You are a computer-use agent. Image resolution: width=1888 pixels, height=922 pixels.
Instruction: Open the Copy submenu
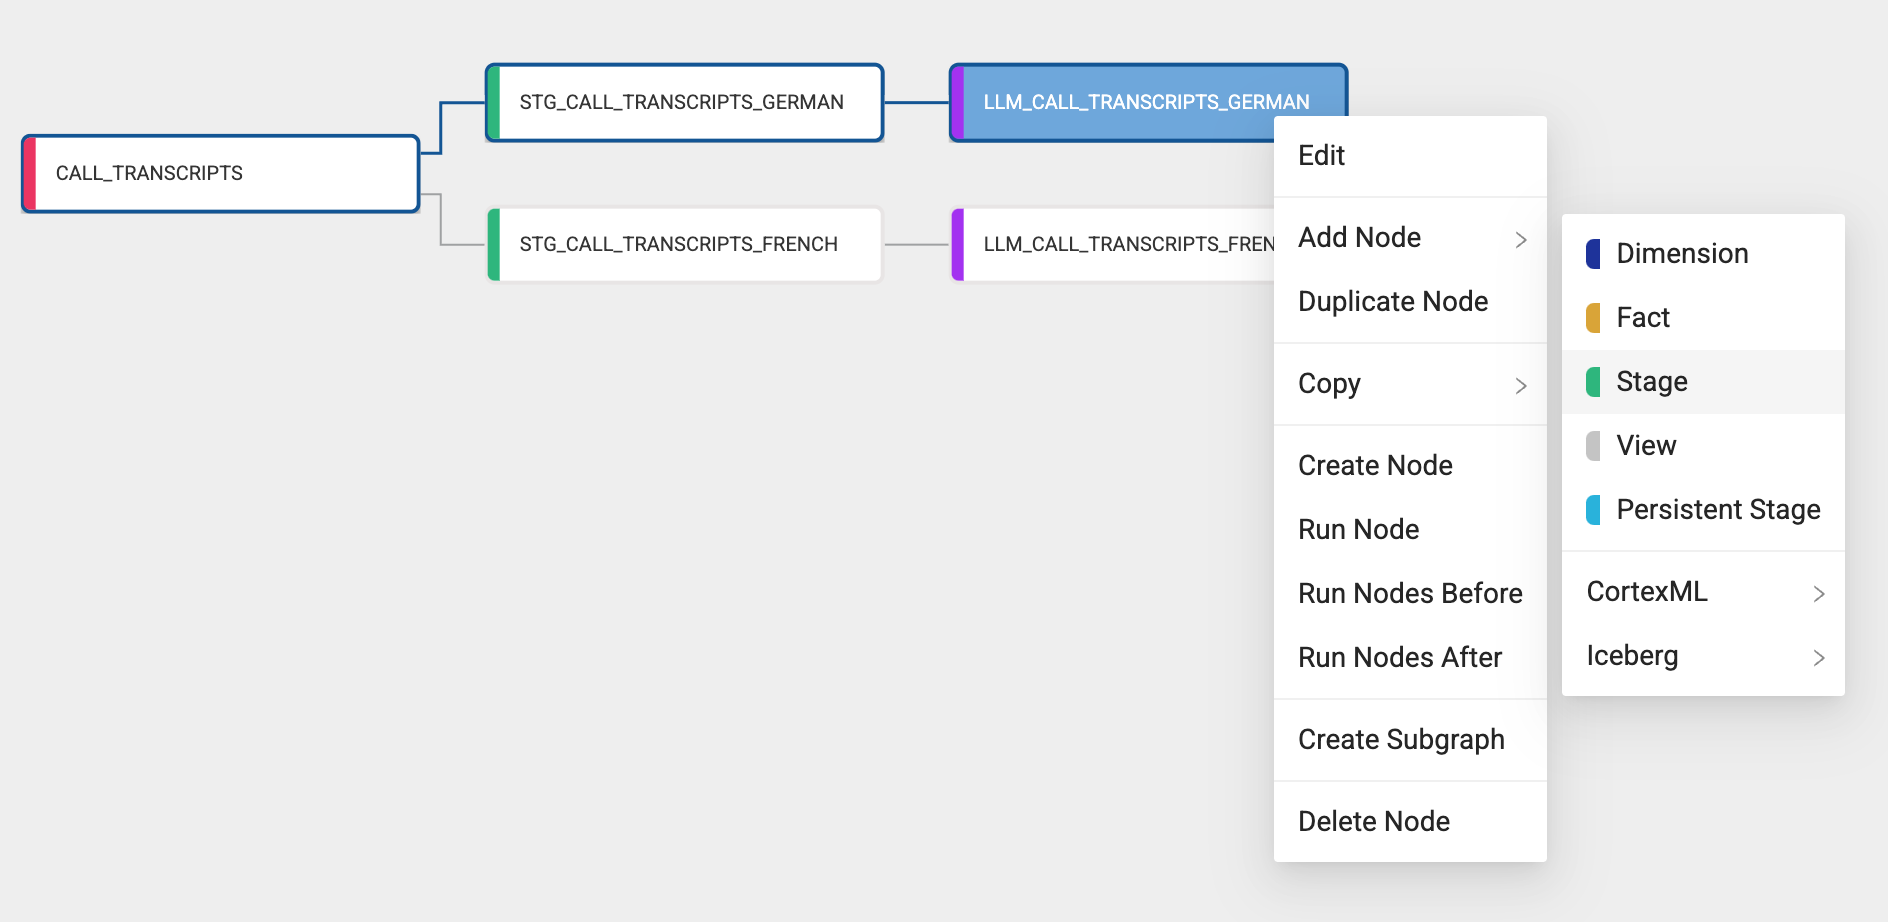[1410, 384]
